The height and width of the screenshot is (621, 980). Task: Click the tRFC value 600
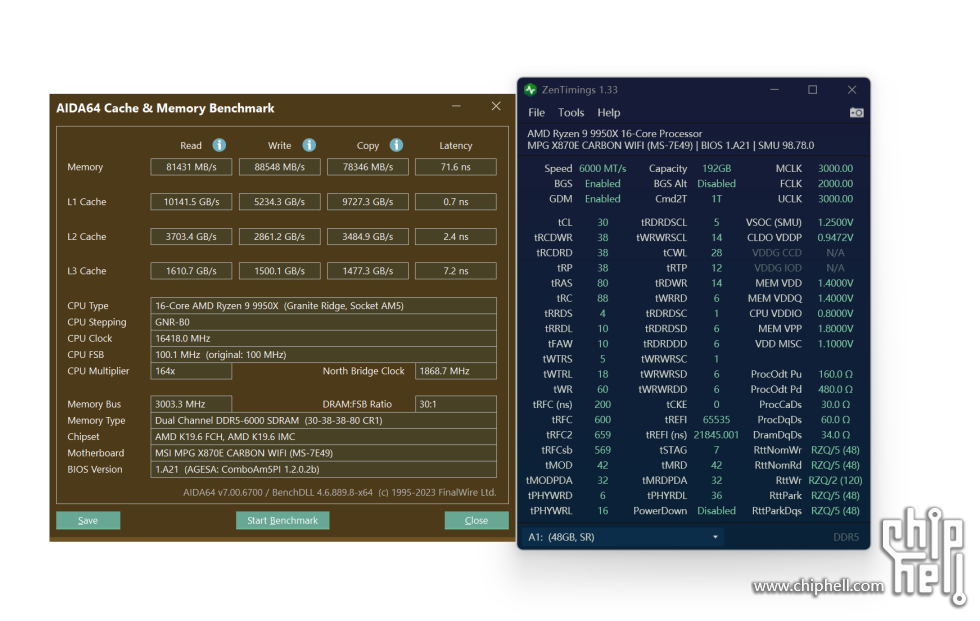[x=602, y=420]
